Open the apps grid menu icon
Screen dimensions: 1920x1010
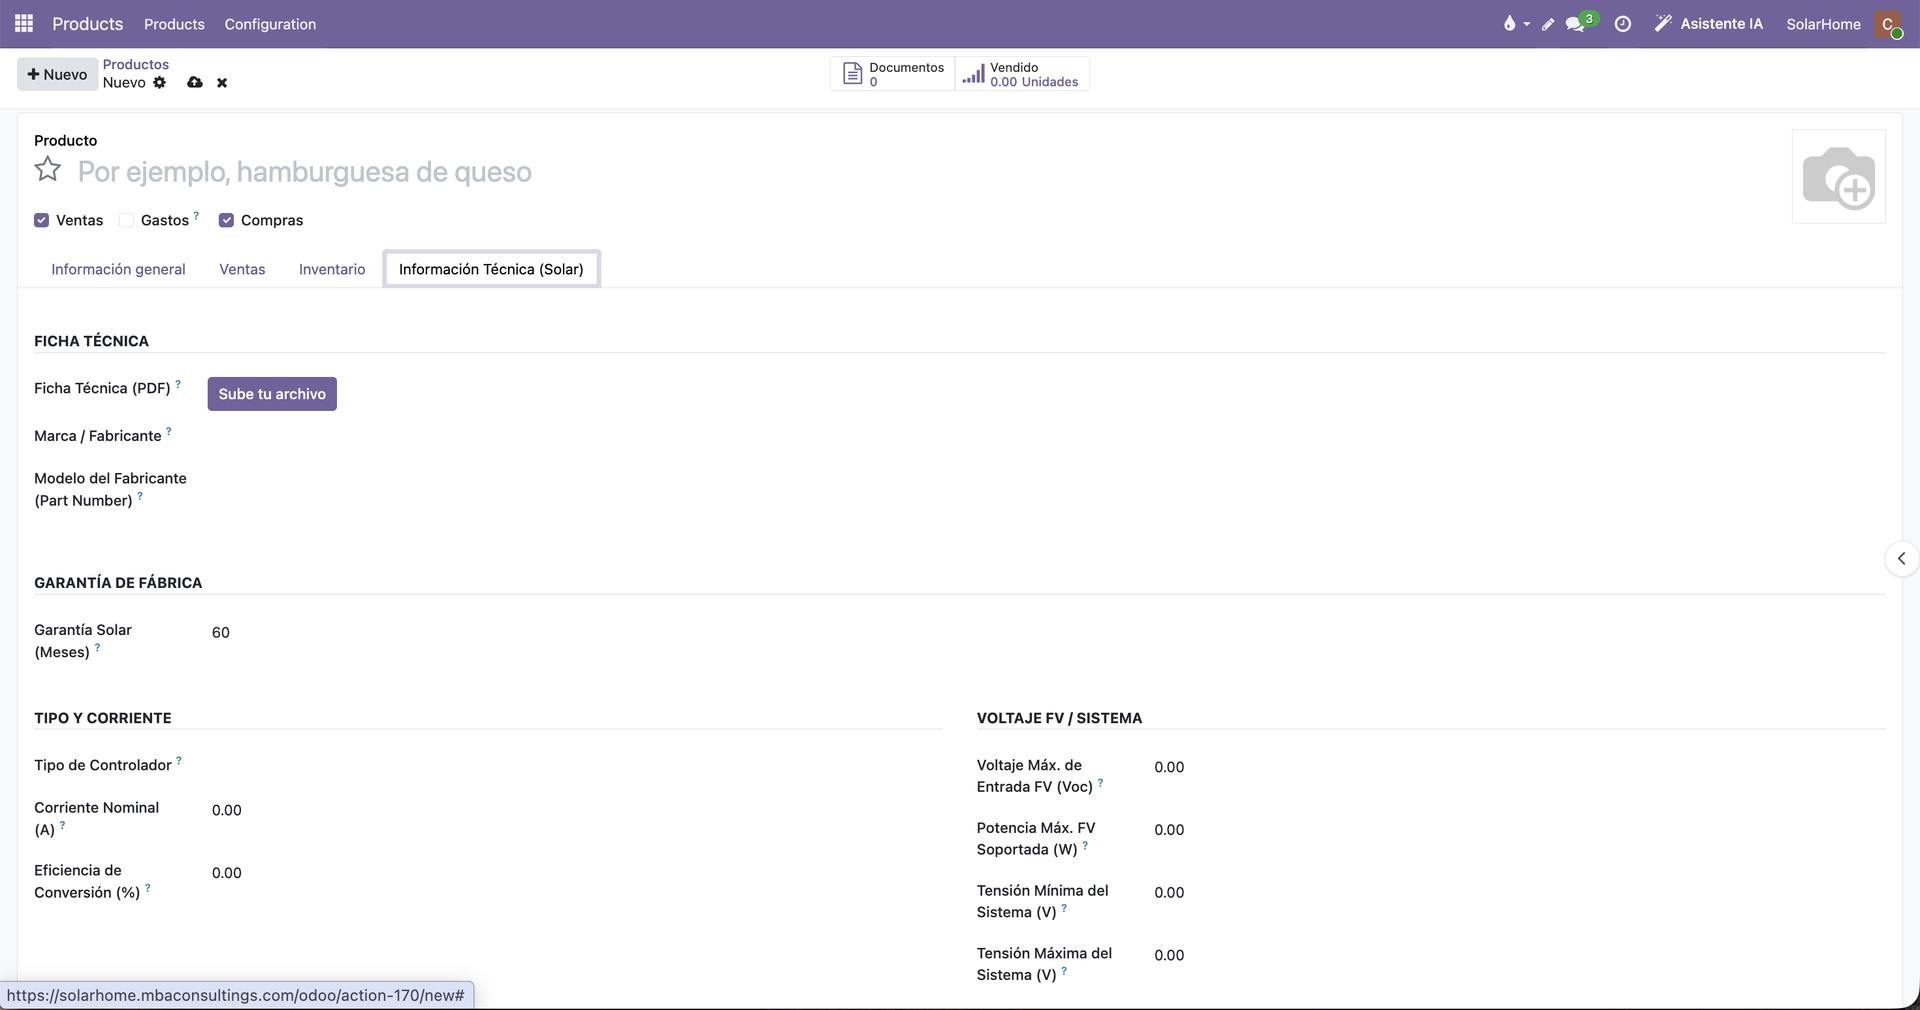click(24, 23)
